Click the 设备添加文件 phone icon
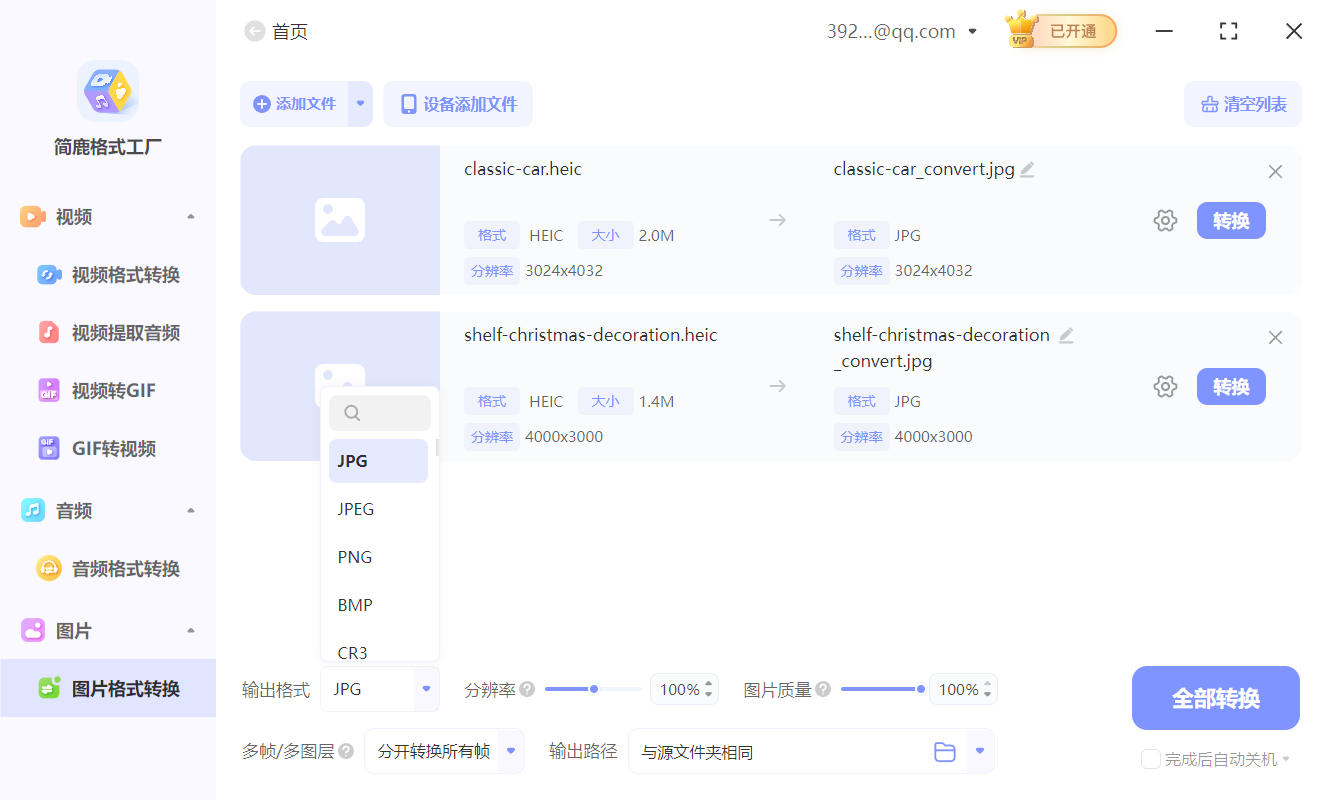 coord(410,103)
